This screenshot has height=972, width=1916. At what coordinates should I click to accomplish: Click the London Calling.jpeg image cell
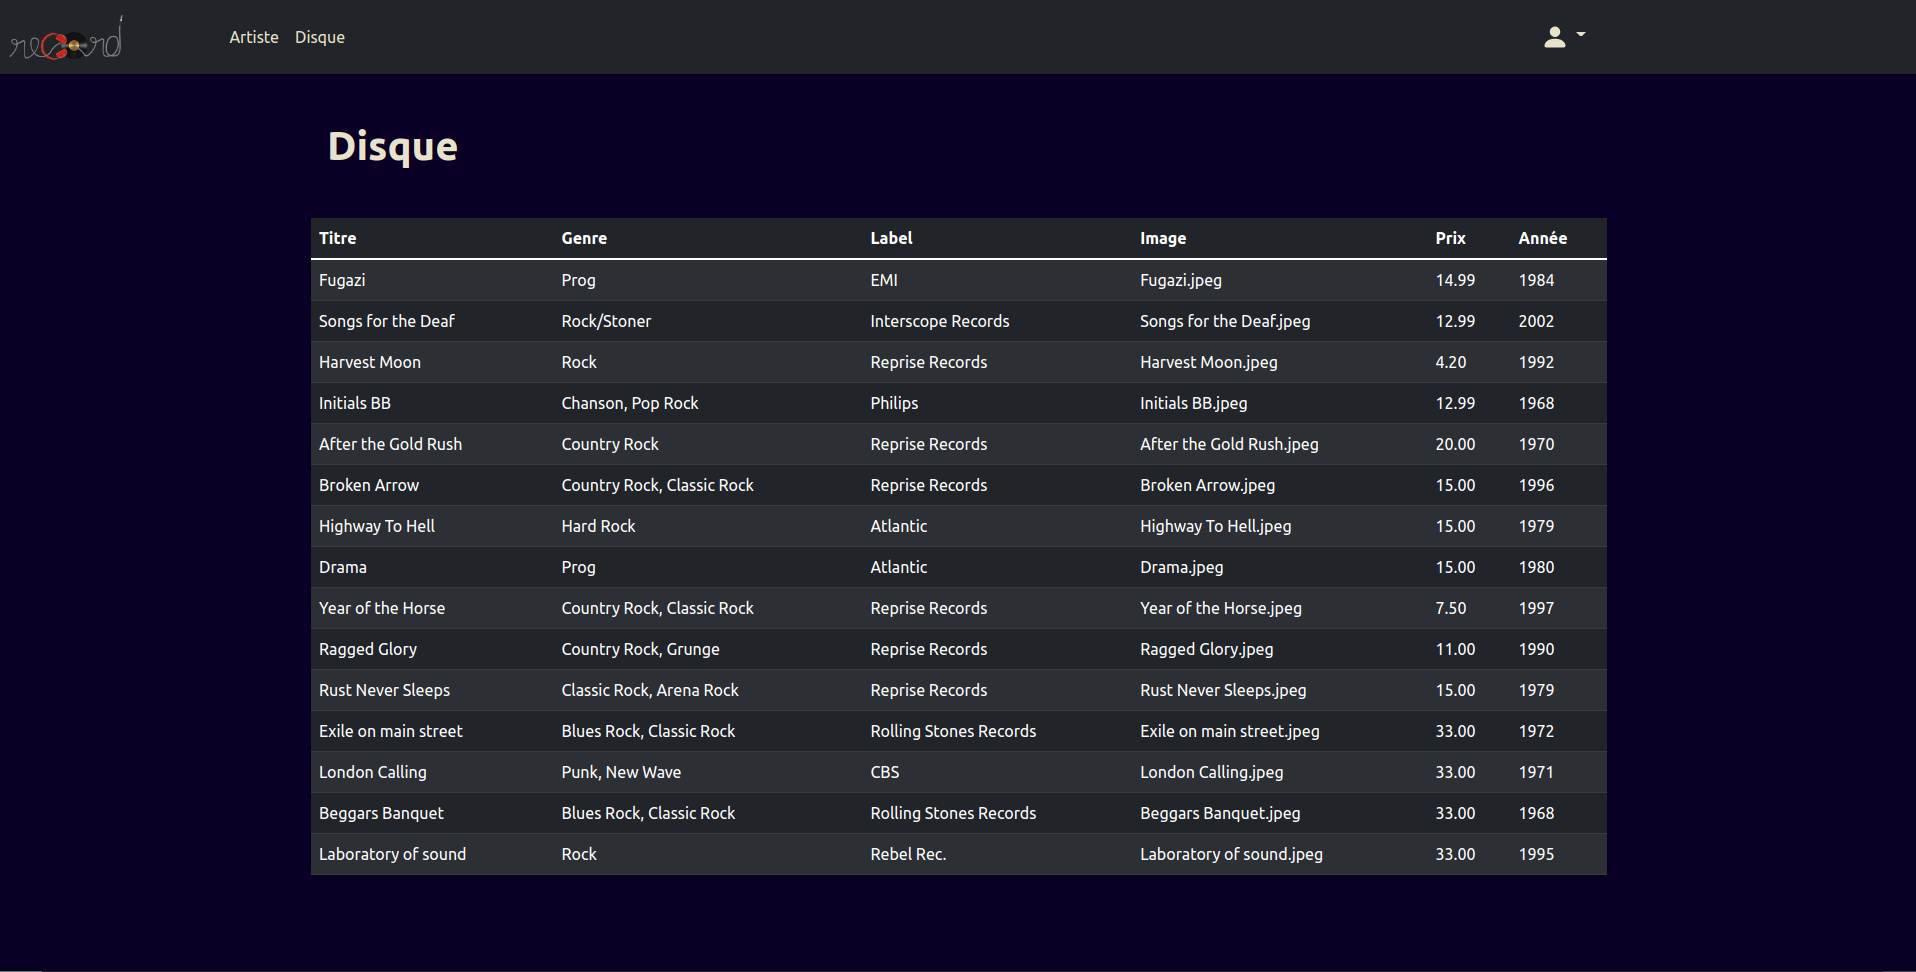tap(1212, 772)
